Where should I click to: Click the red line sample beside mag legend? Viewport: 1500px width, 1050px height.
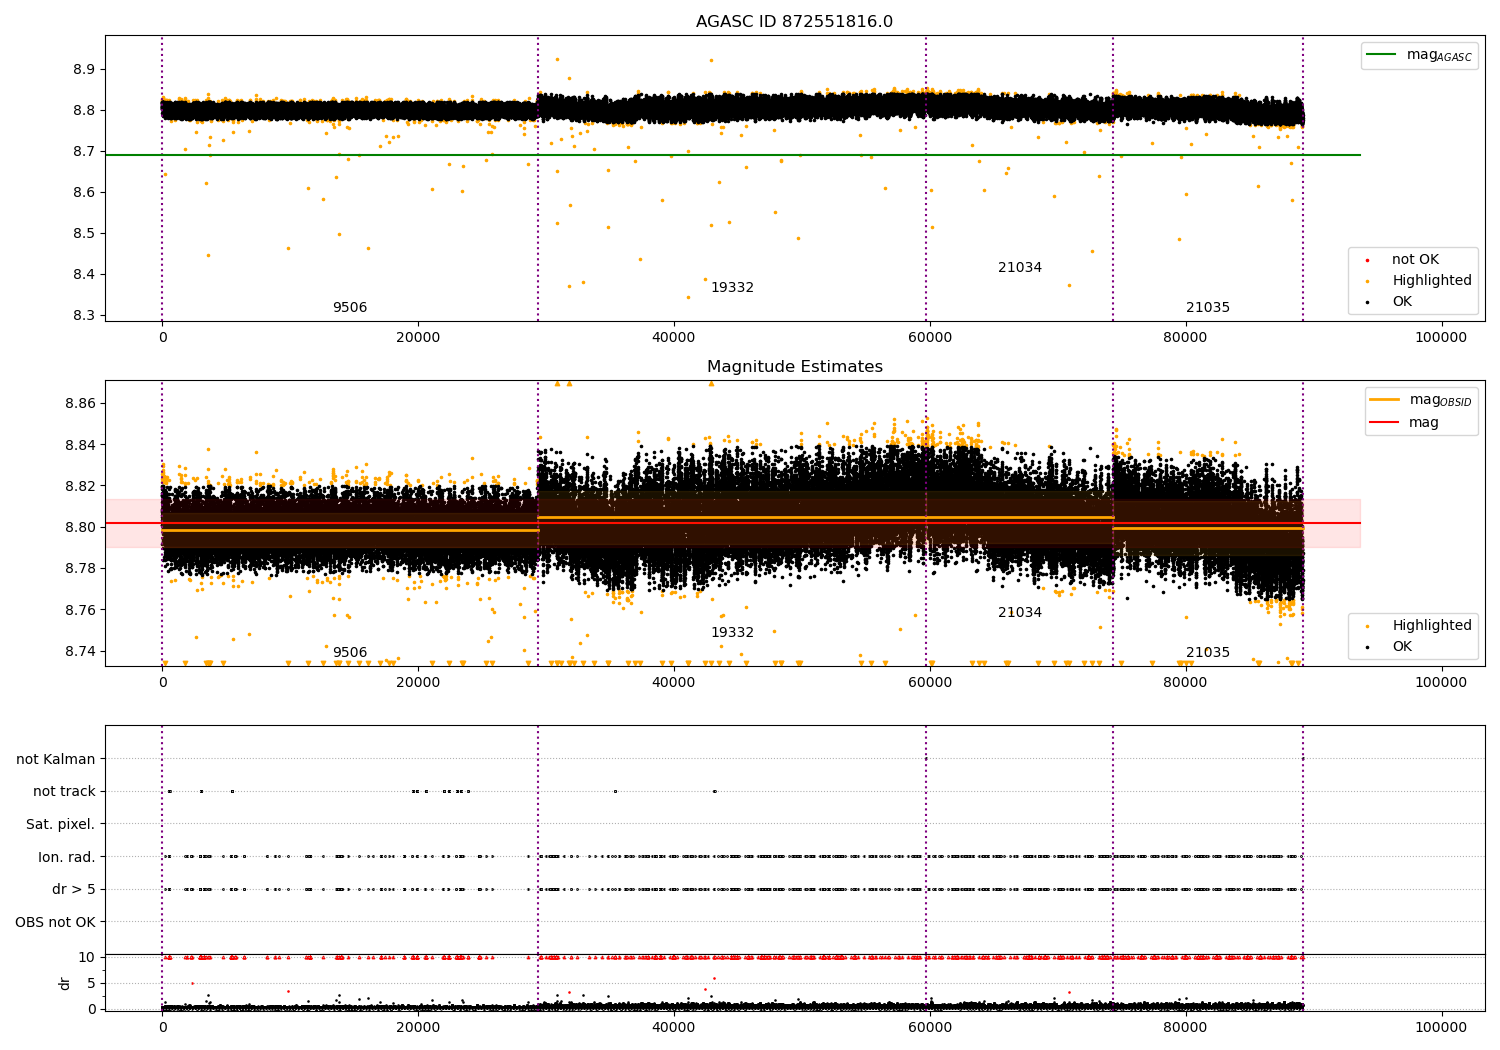[1385, 422]
